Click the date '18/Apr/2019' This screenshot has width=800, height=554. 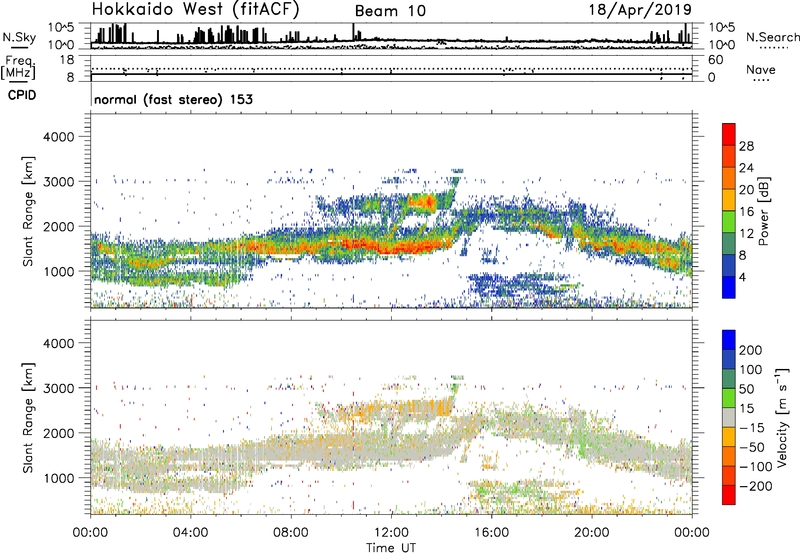click(x=640, y=10)
